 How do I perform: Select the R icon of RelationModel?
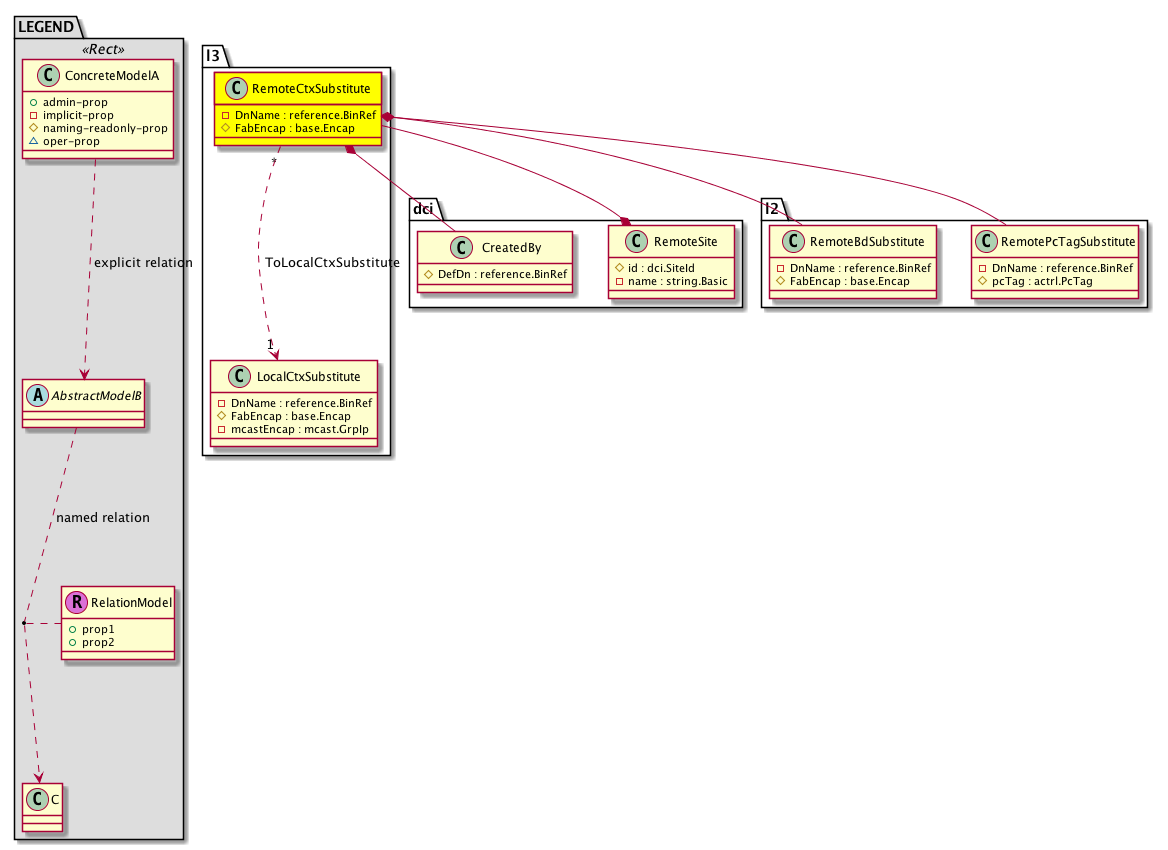pos(76,602)
